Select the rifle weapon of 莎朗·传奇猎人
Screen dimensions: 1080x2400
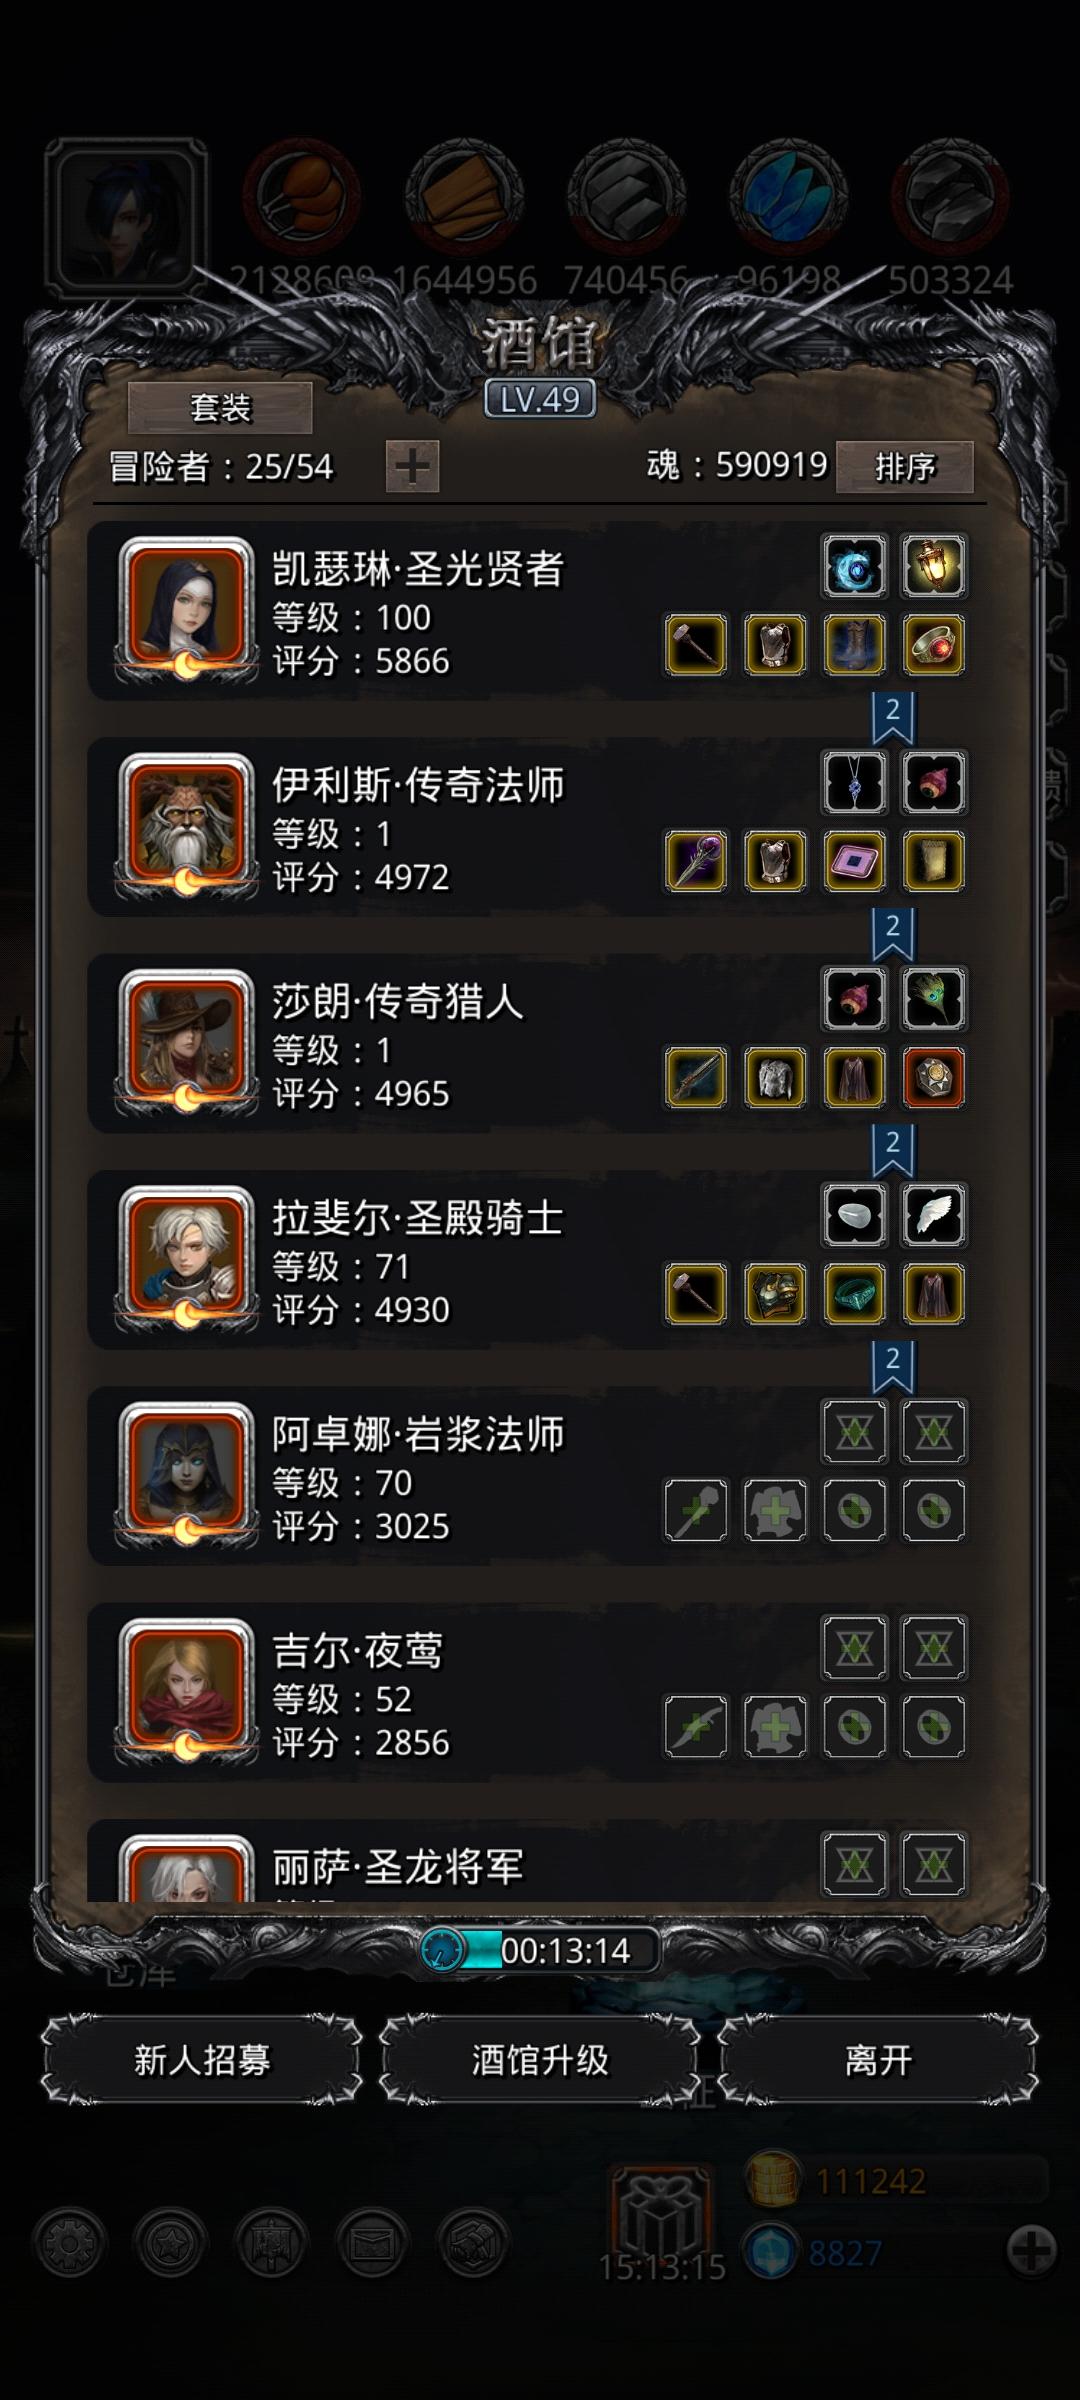(696, 1077)
